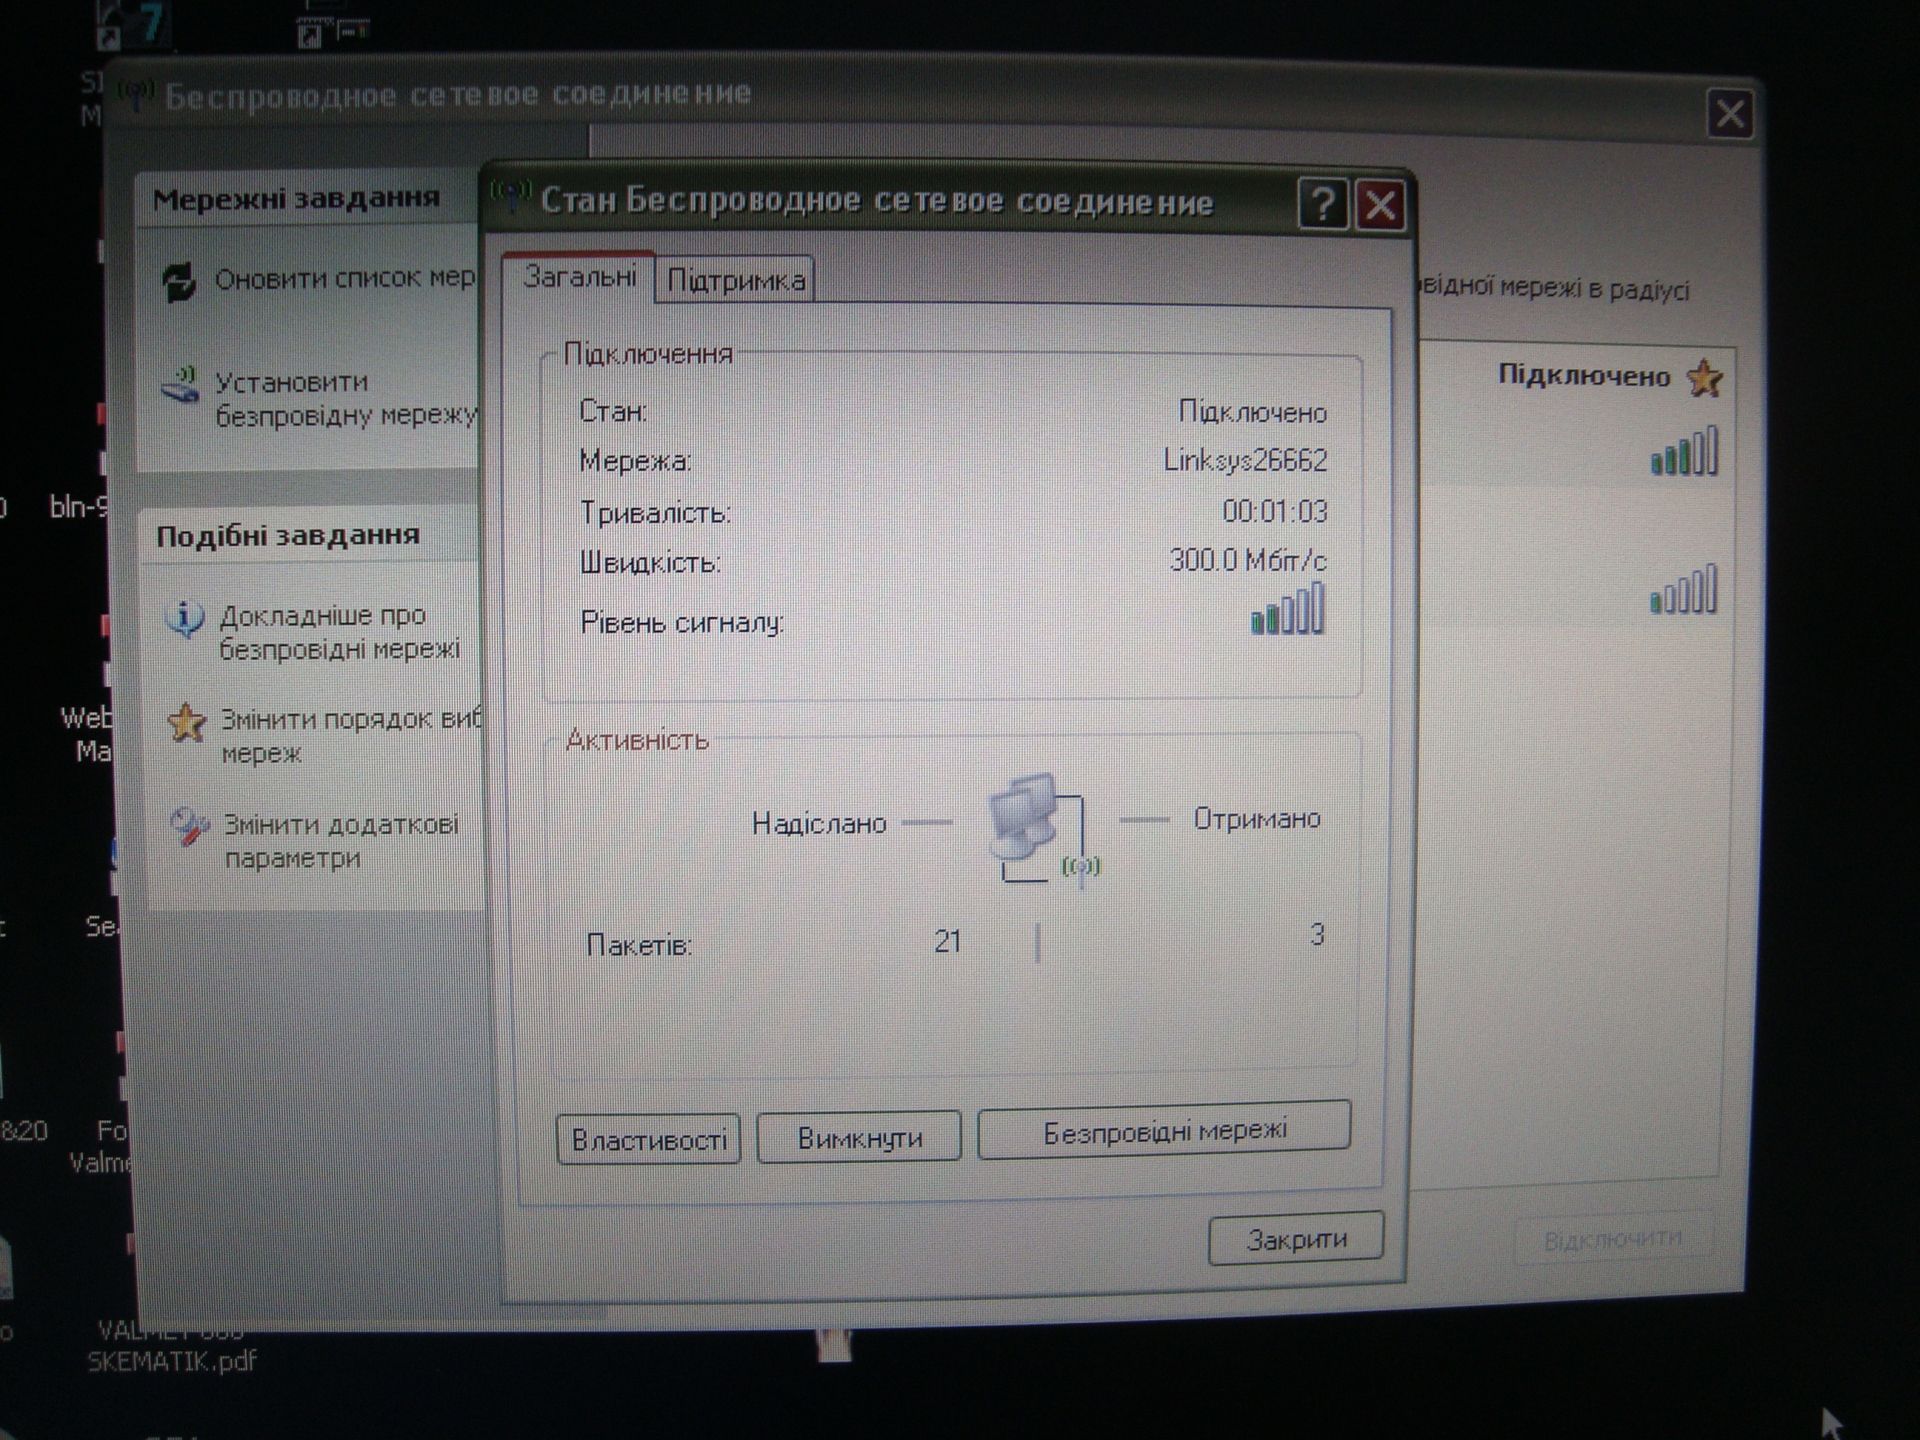Viewport: 1920px width, 1440px height.
Task: Open Властивості button
Action: [648, 1140]
